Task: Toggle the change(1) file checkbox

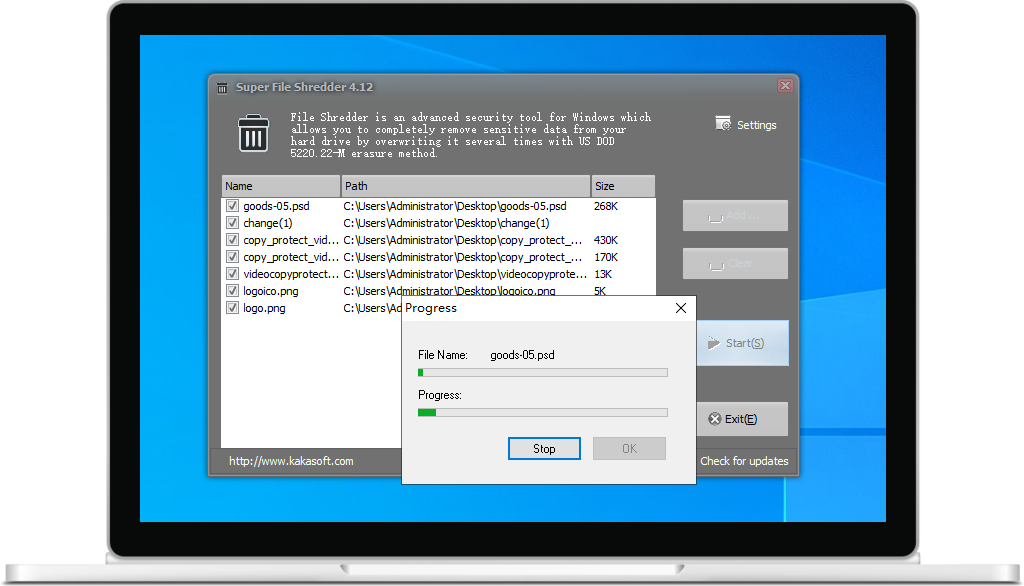Action: point(232,223)
